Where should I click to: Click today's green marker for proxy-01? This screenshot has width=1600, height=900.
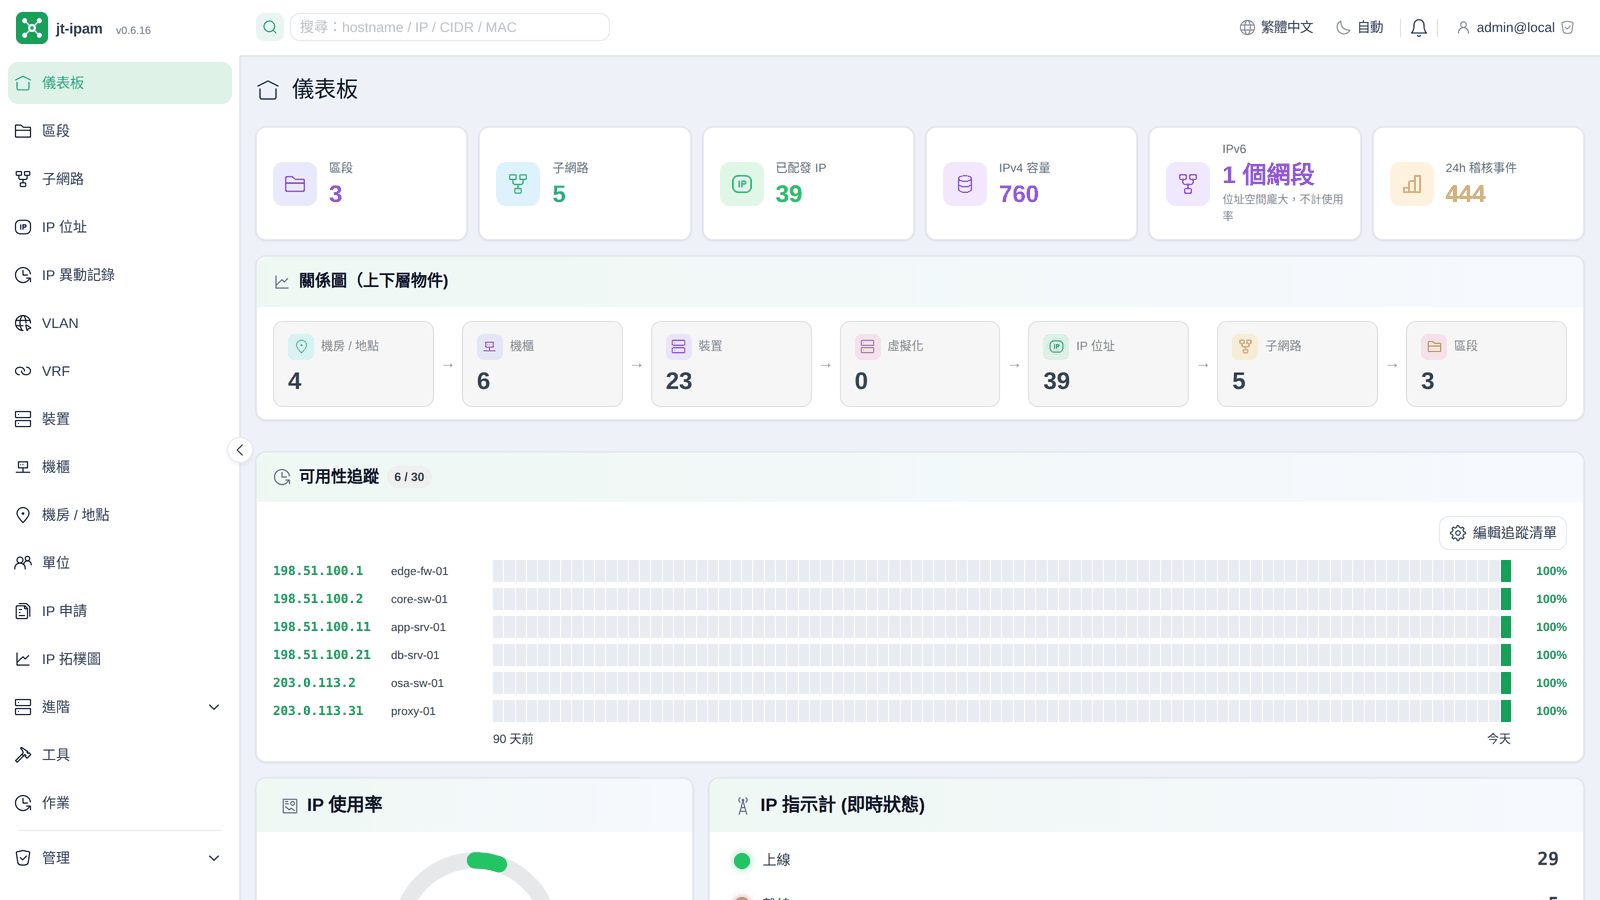(1506, 711)
